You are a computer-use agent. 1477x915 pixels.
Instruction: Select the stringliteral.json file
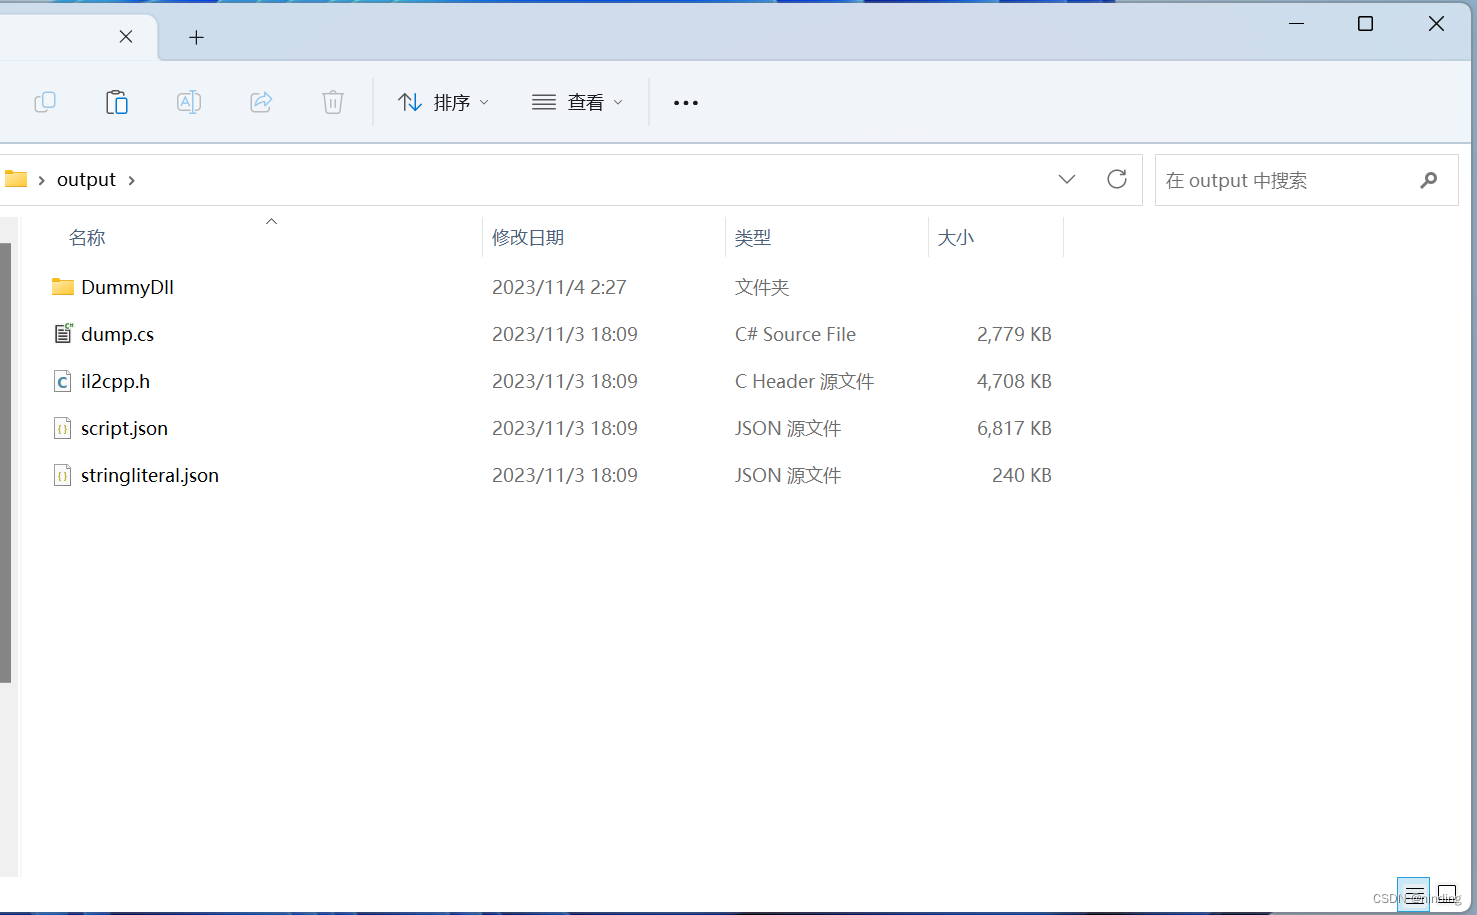[150, 475]
